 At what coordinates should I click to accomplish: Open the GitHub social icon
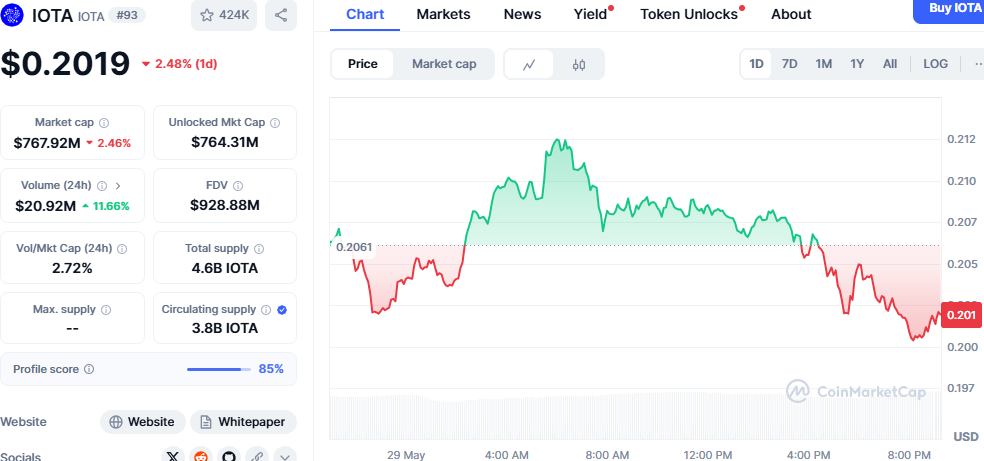pos(228,456)
